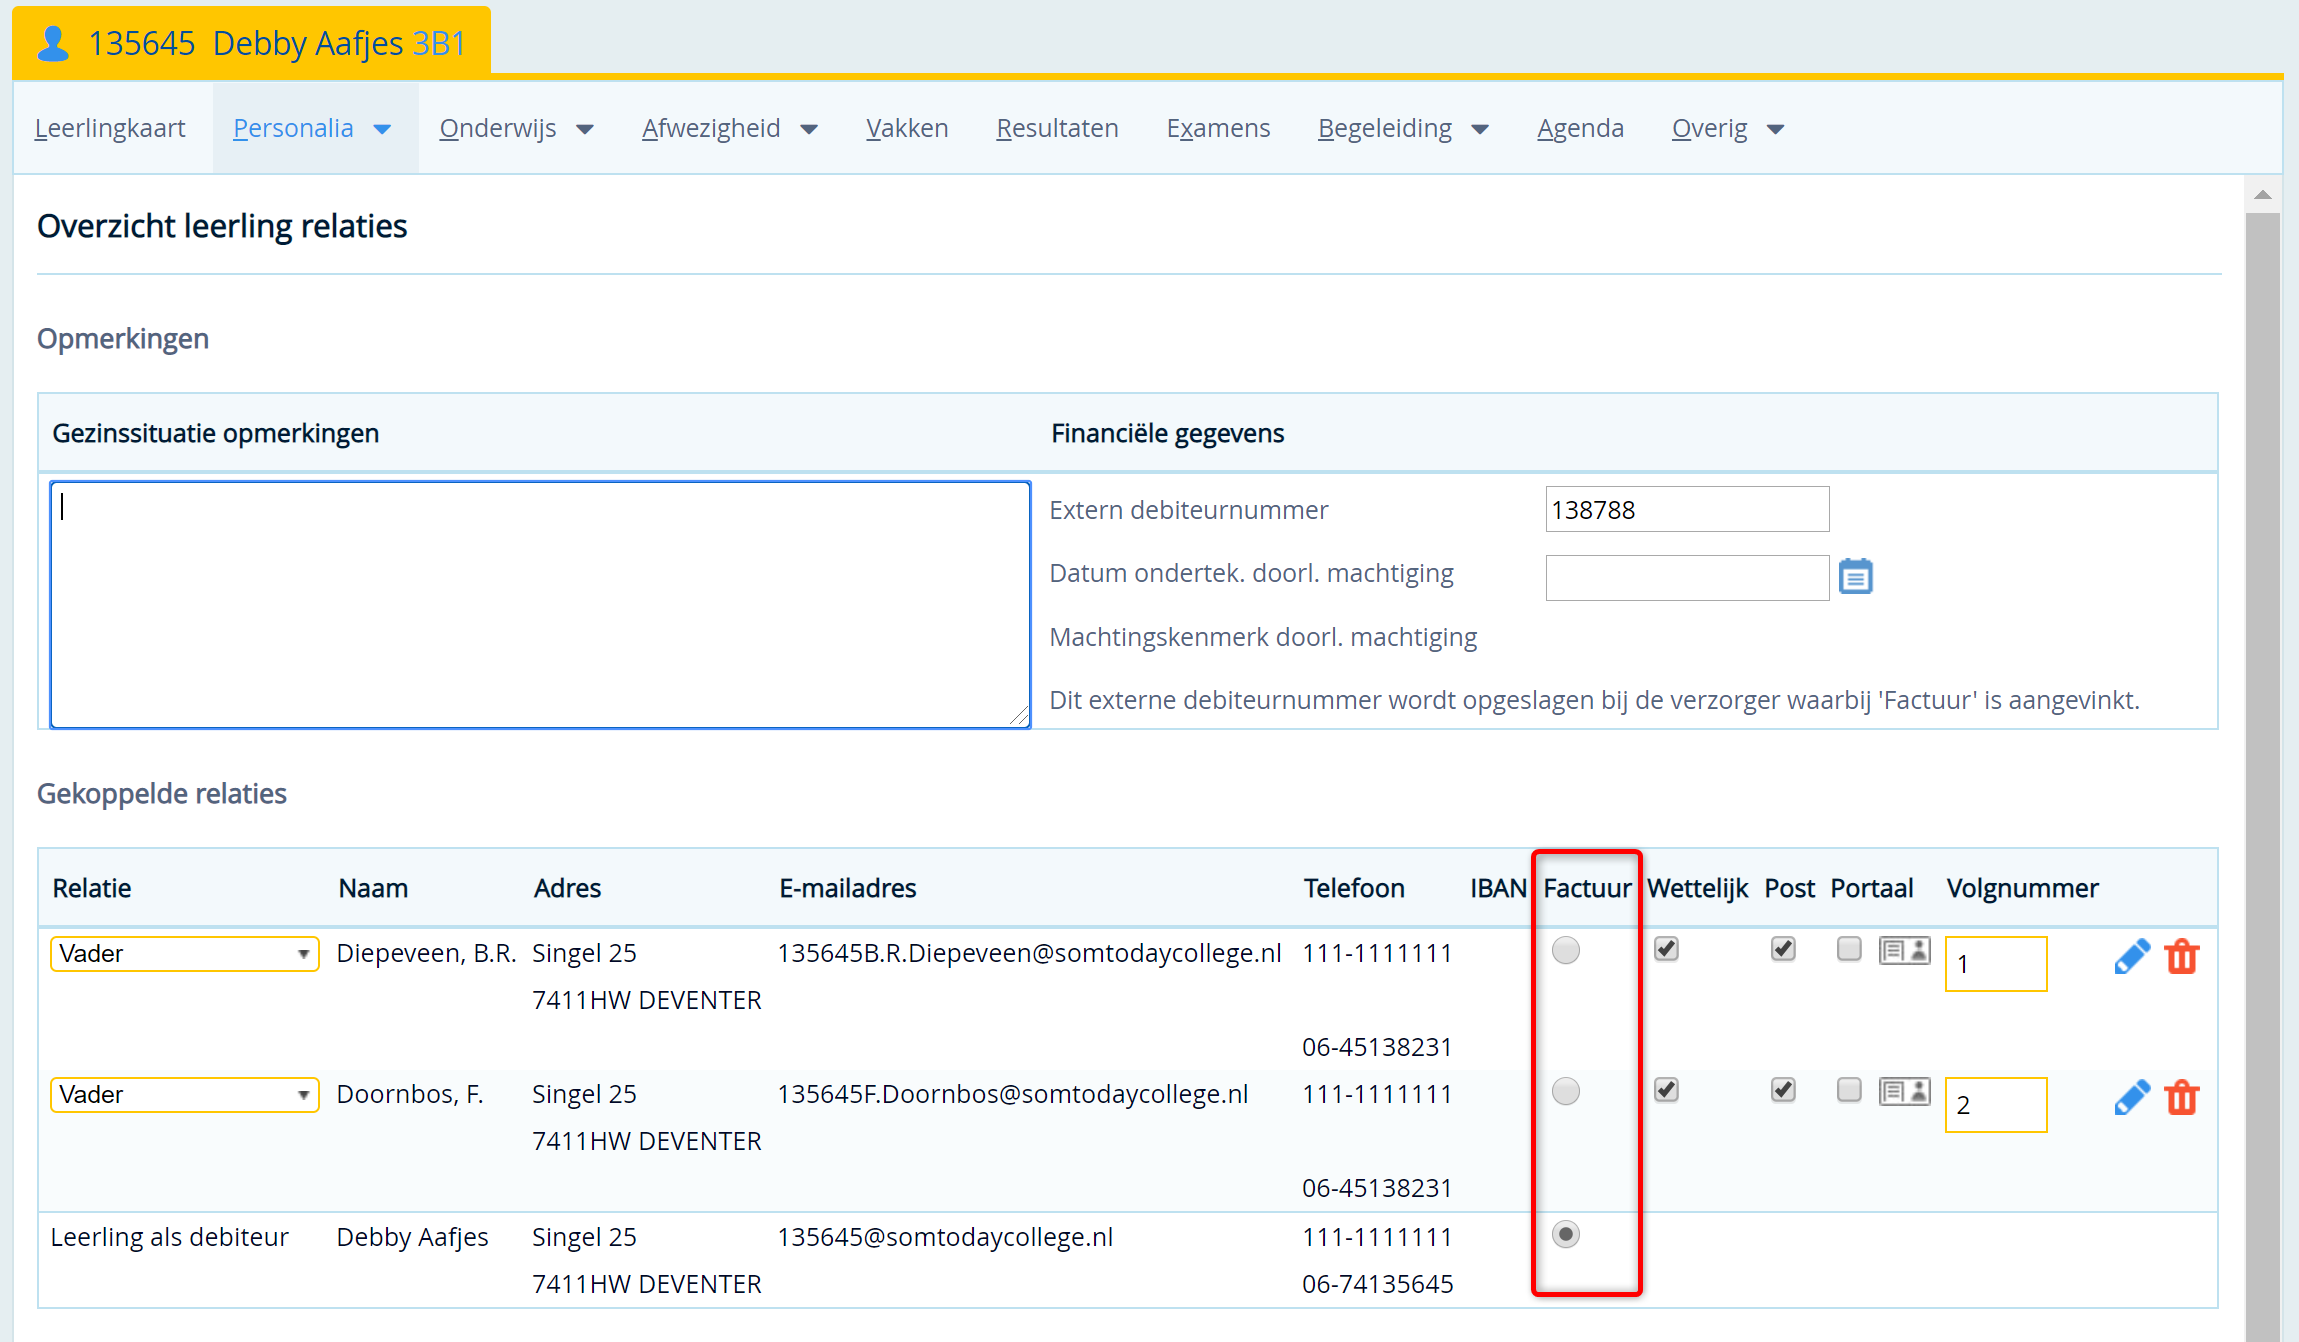This screenshot has height=1342, width=2299.
Task: Edit the Doornbos, F. relation with pencil
Action: (2132, 1098)
